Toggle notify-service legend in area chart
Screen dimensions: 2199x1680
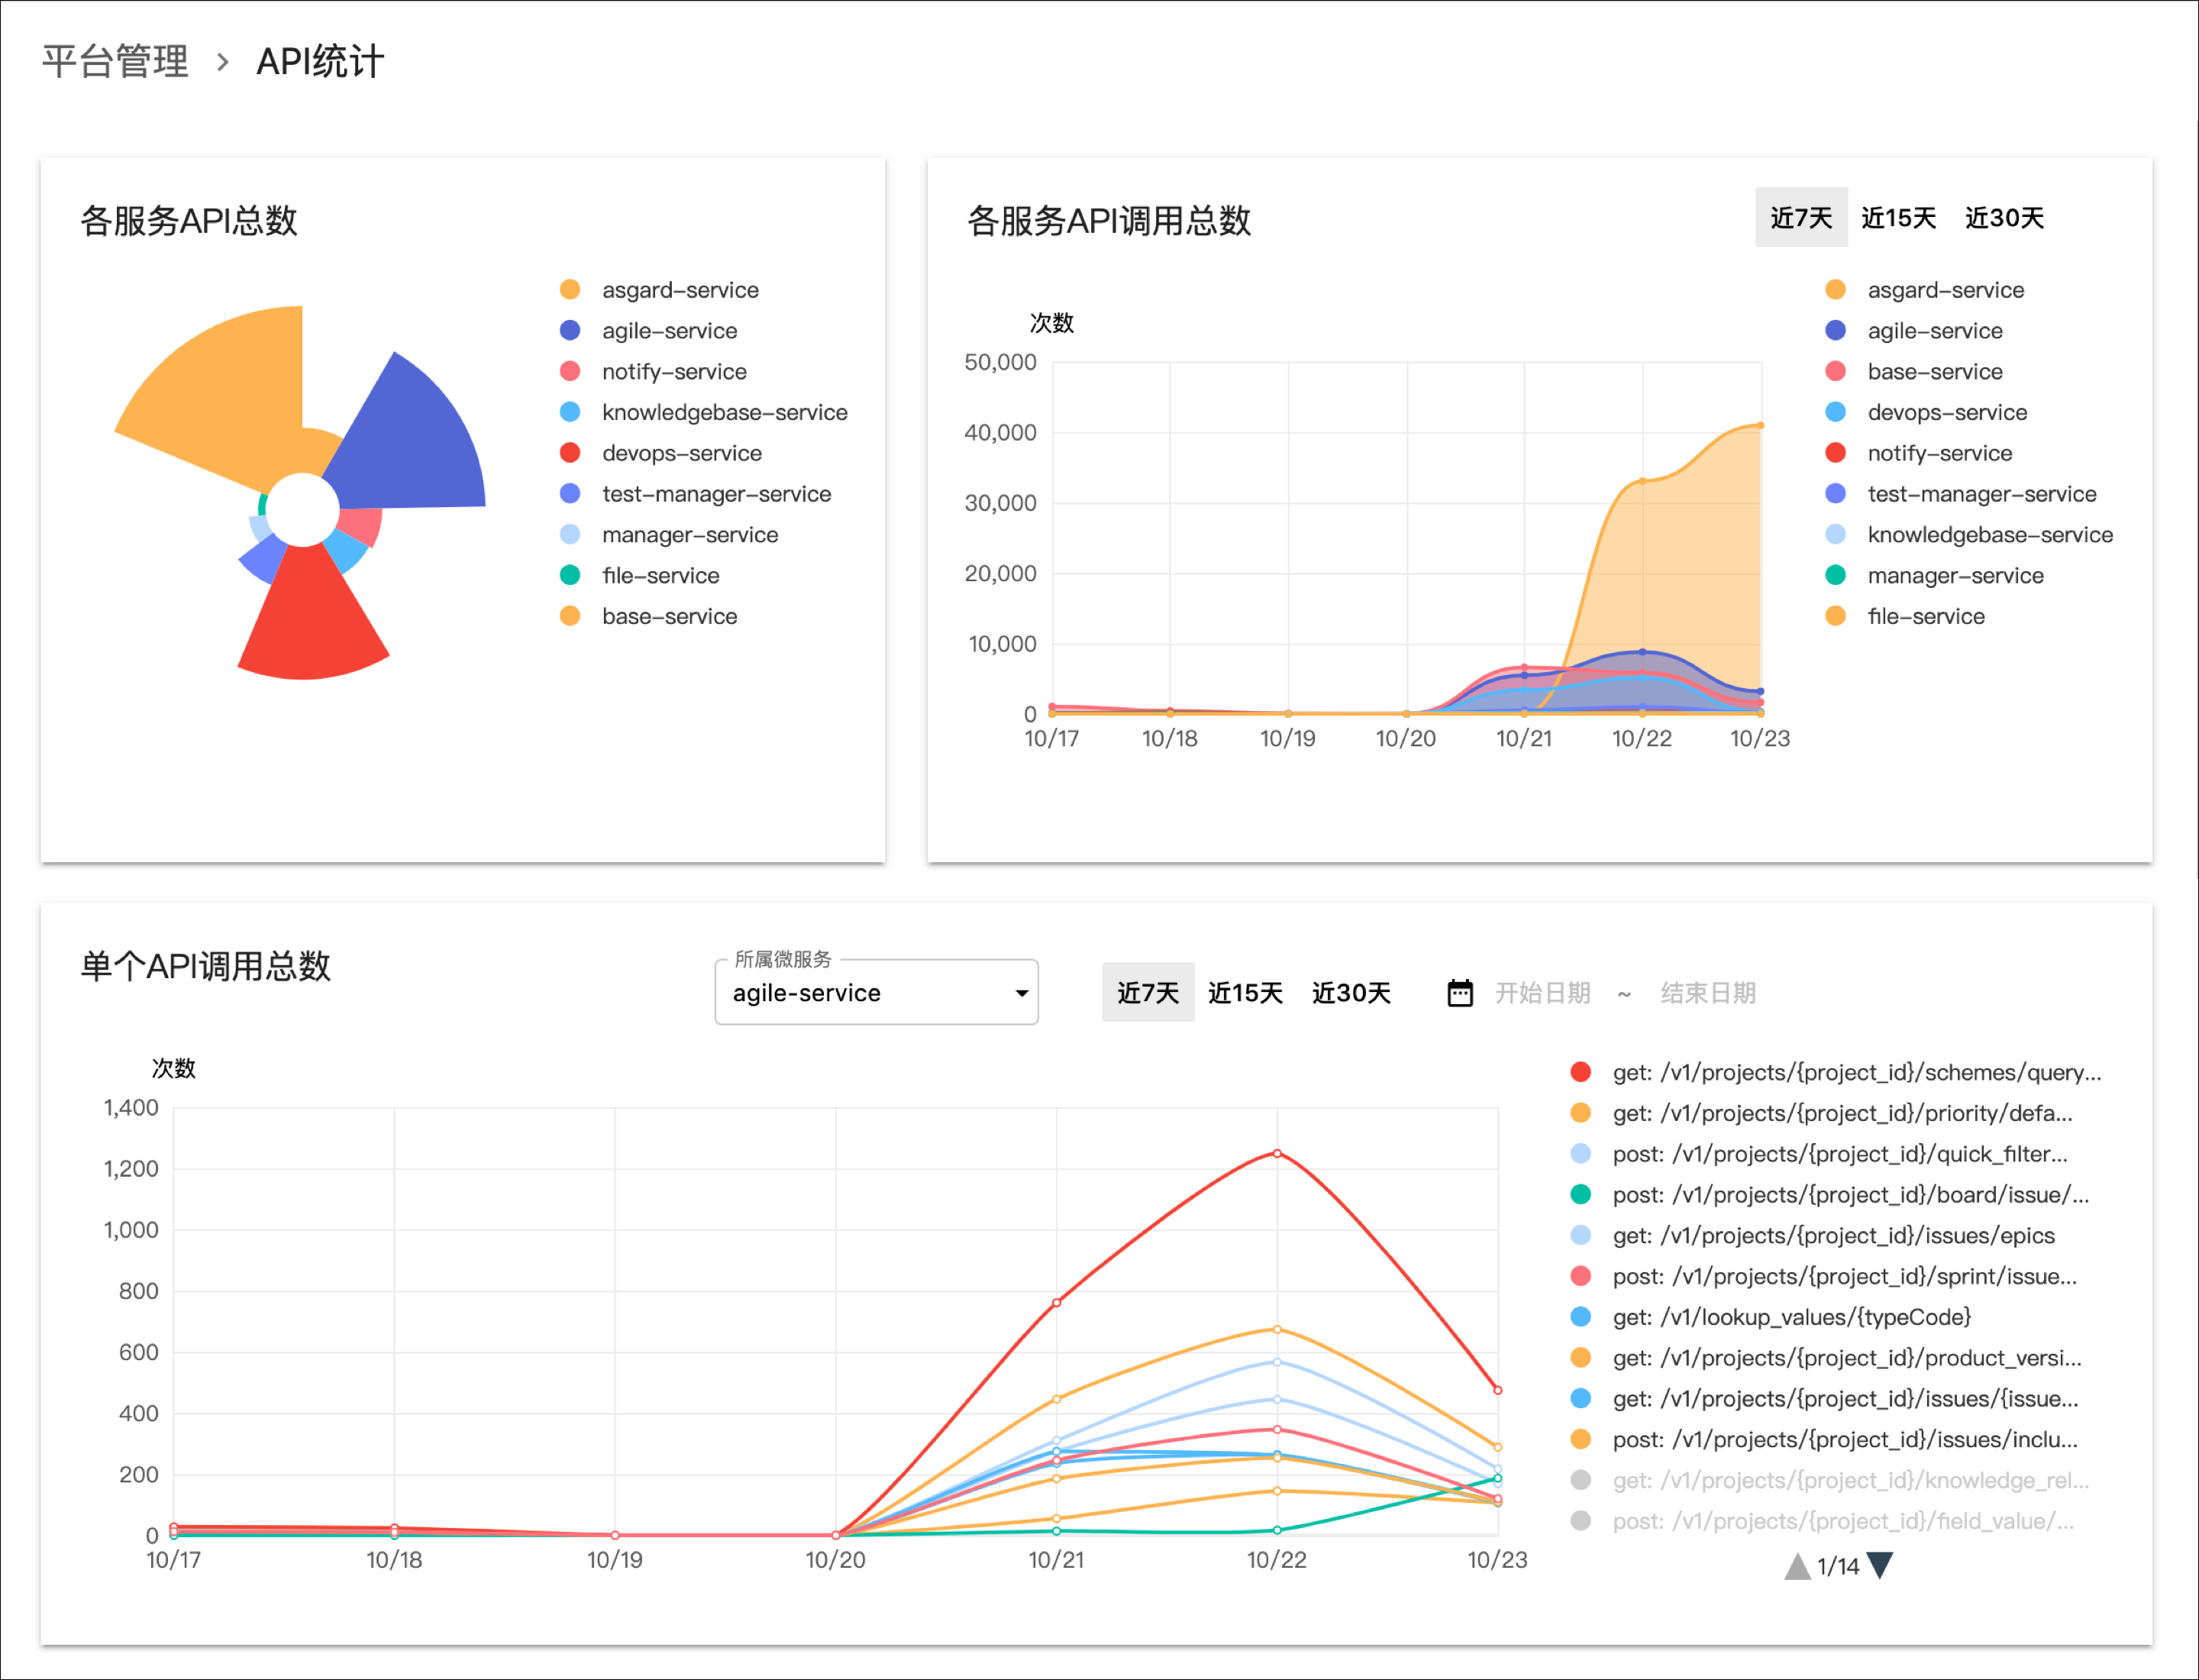1919,453
